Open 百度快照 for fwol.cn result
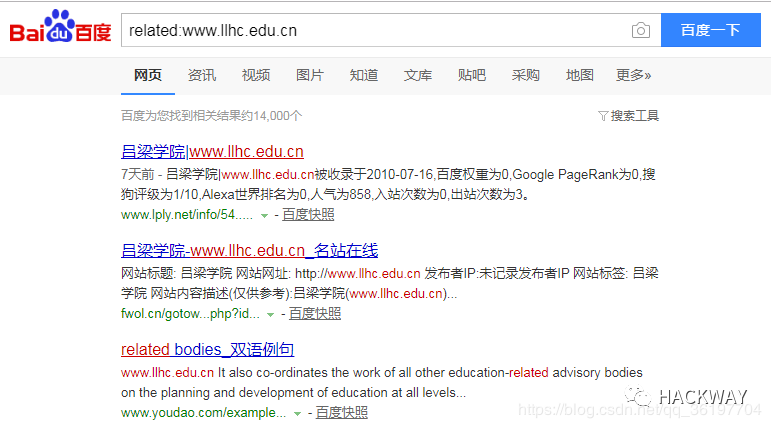This screenshot has height=428, width=771. (x=315, y=314)
